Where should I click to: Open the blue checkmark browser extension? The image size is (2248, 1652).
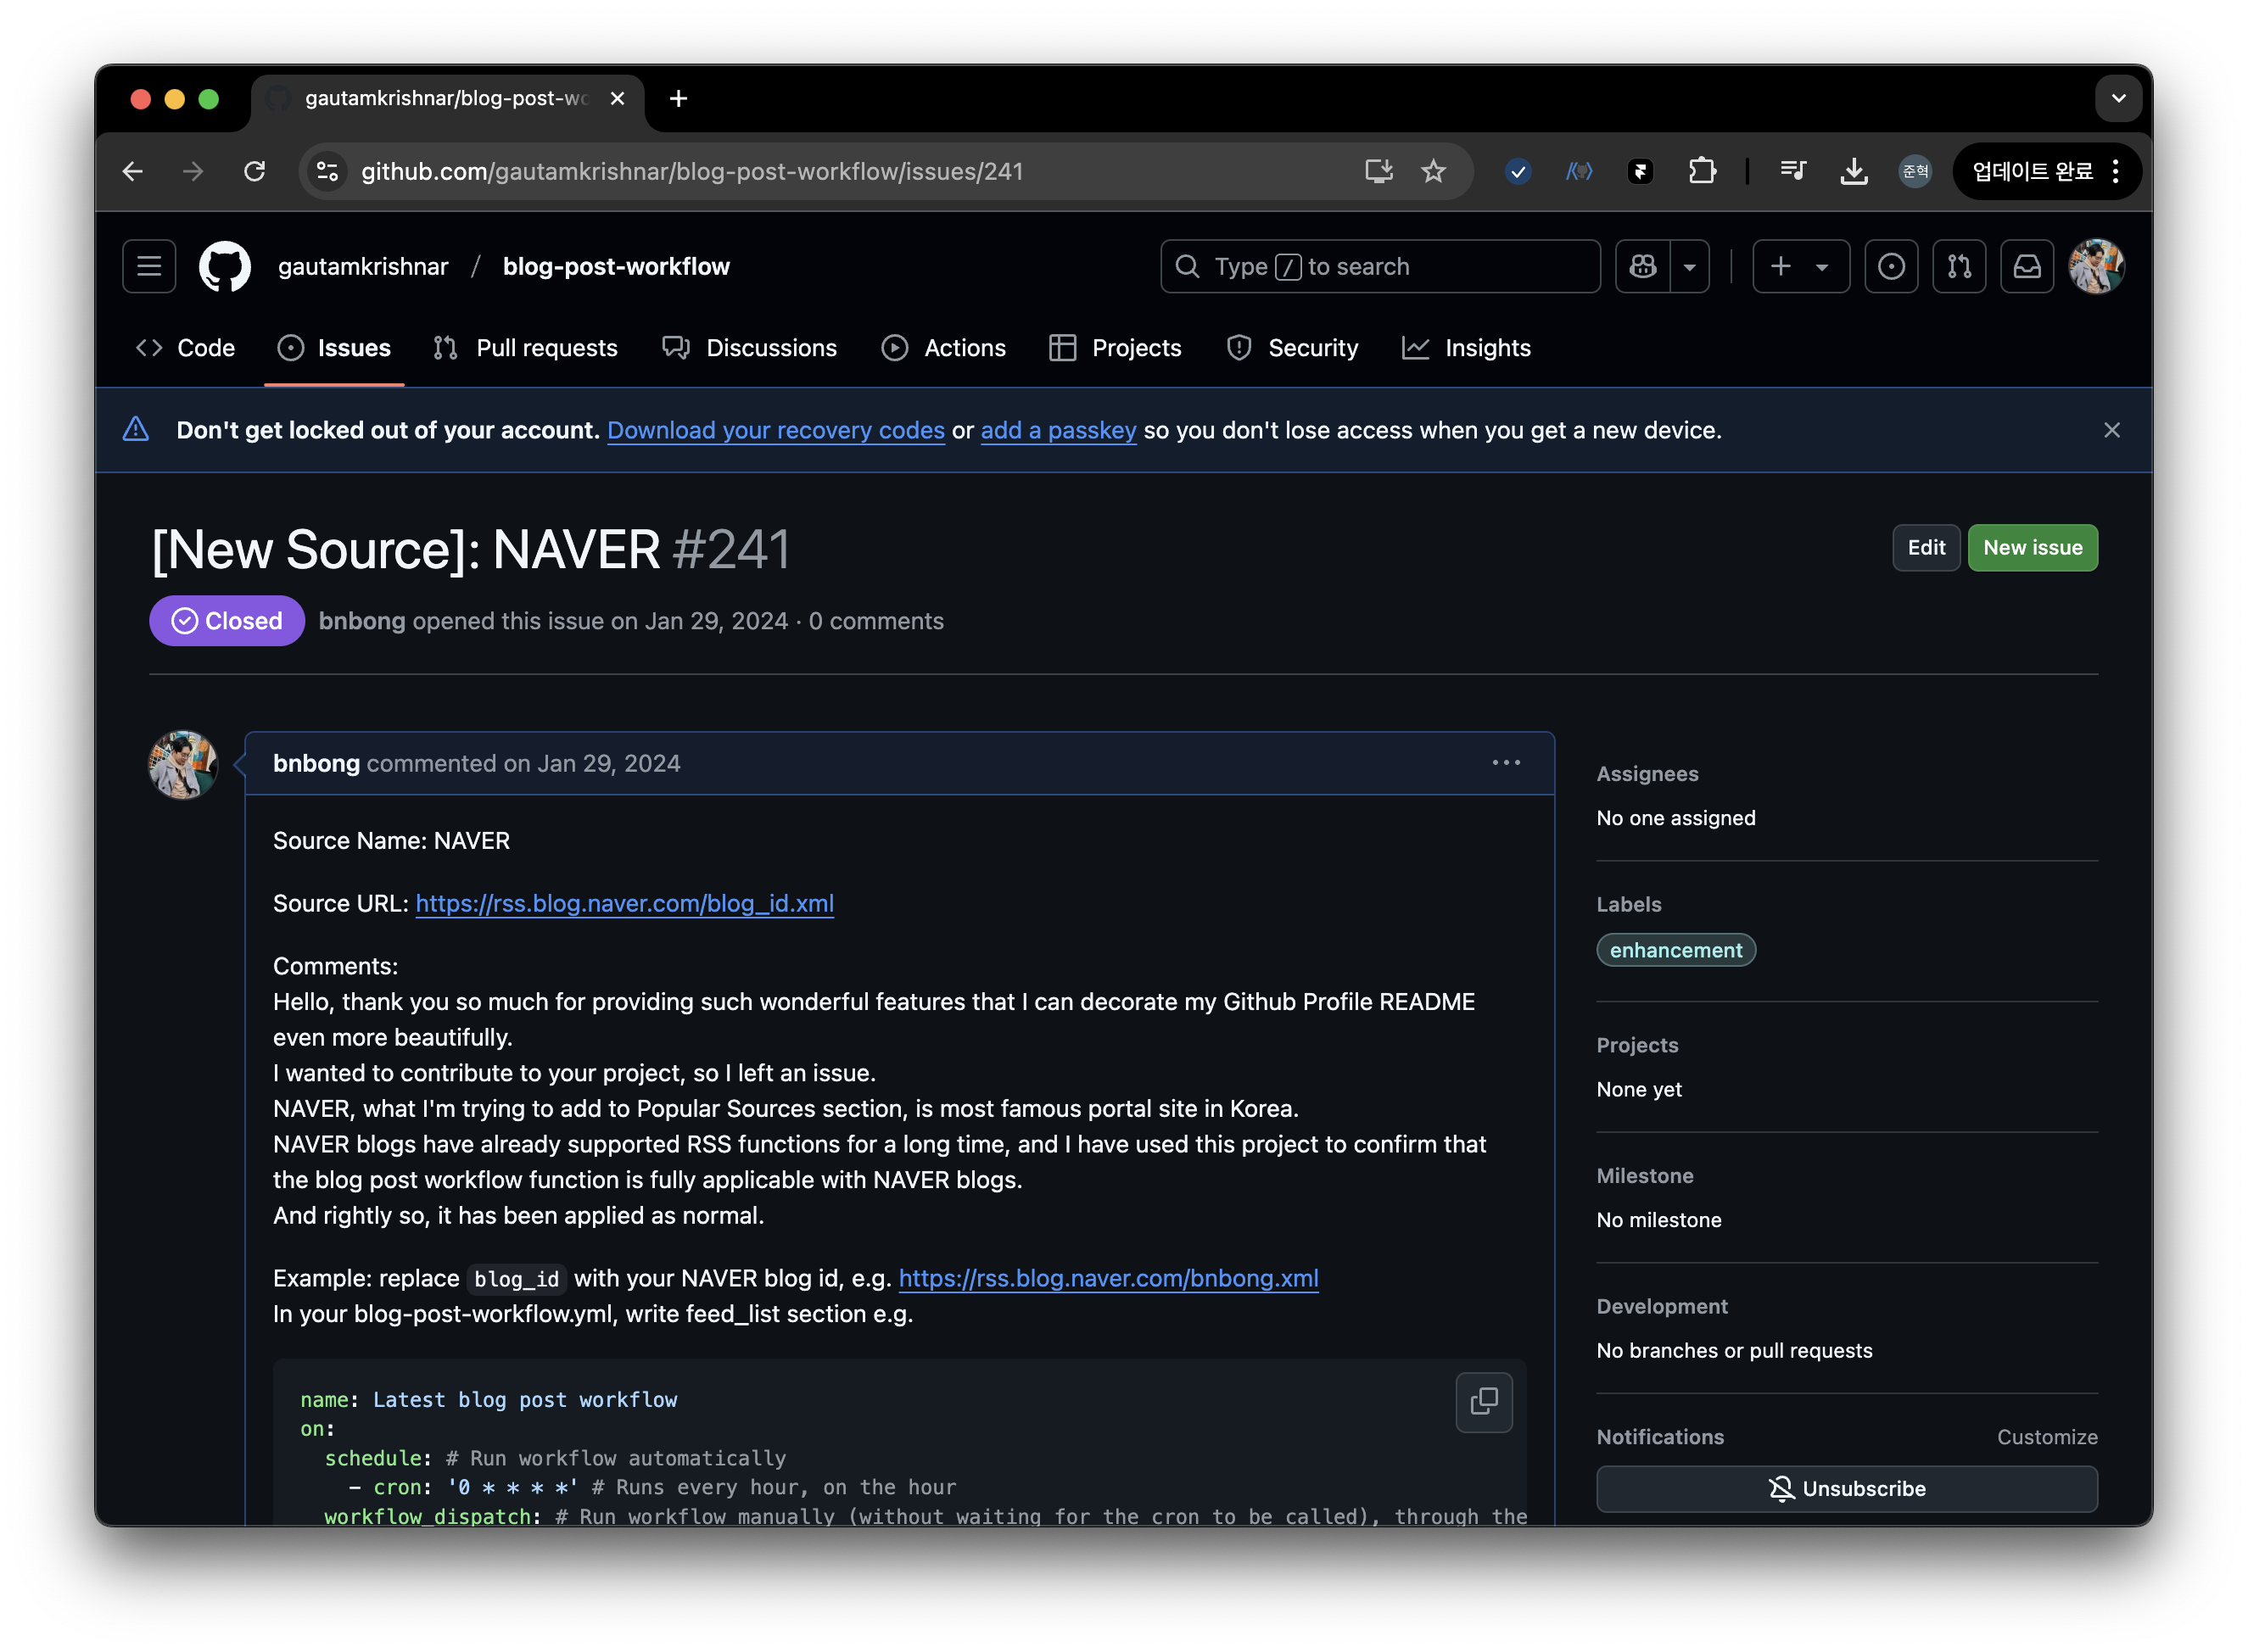click(1518, 172)
